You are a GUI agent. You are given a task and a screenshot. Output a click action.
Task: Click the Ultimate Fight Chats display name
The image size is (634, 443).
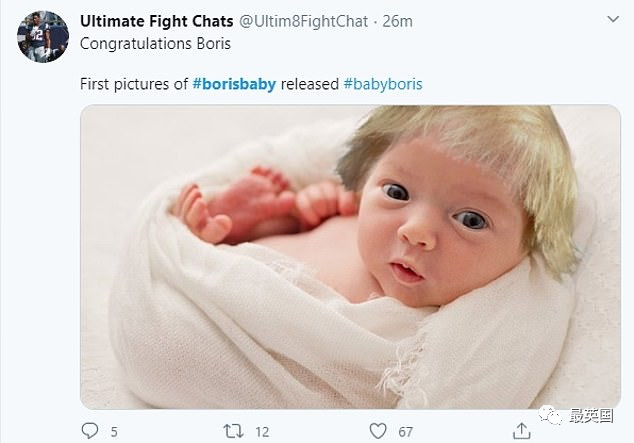(x=157, y=20)
